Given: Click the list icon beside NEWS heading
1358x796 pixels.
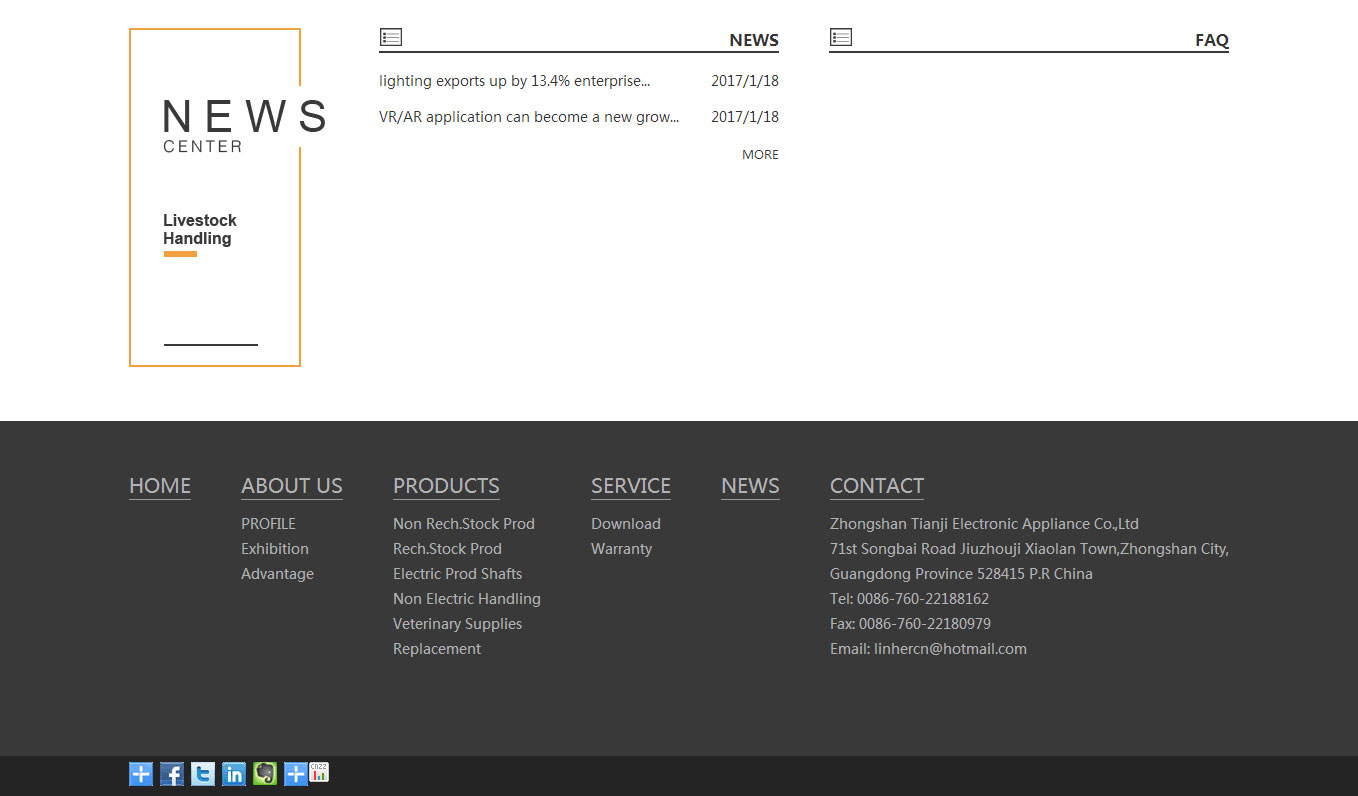Looking at the screenshot, I should tap(391, 37).
